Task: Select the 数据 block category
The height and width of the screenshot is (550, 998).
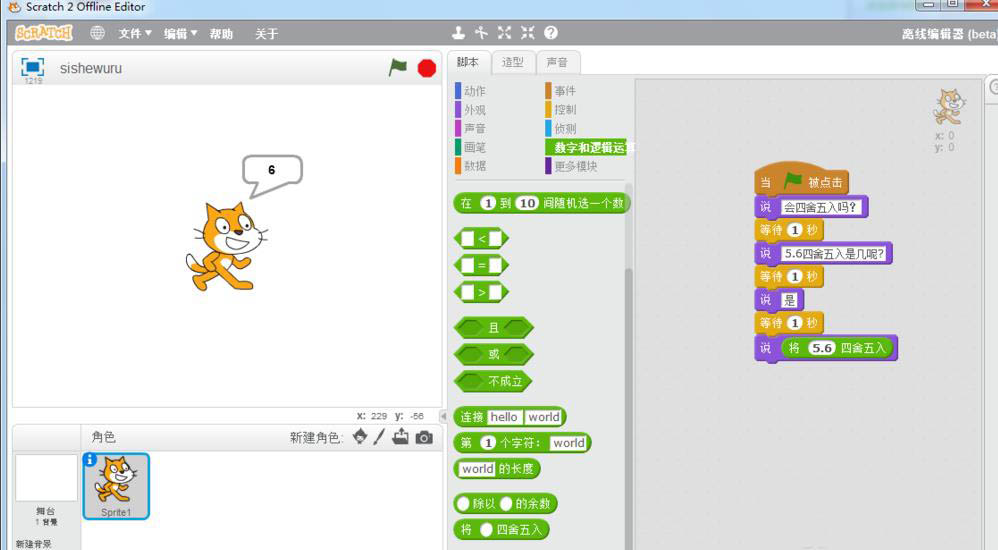Action: (x=471, y=166)
